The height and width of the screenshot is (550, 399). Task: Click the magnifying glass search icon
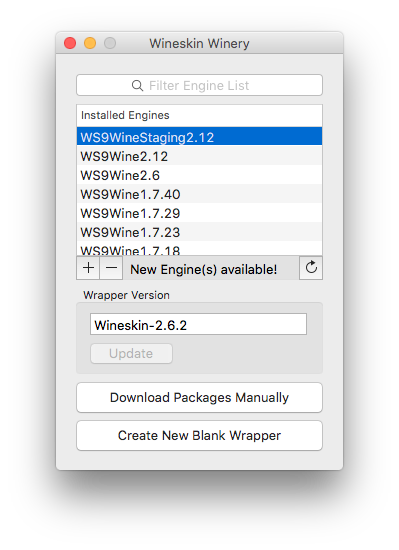[x=137, y=86]
